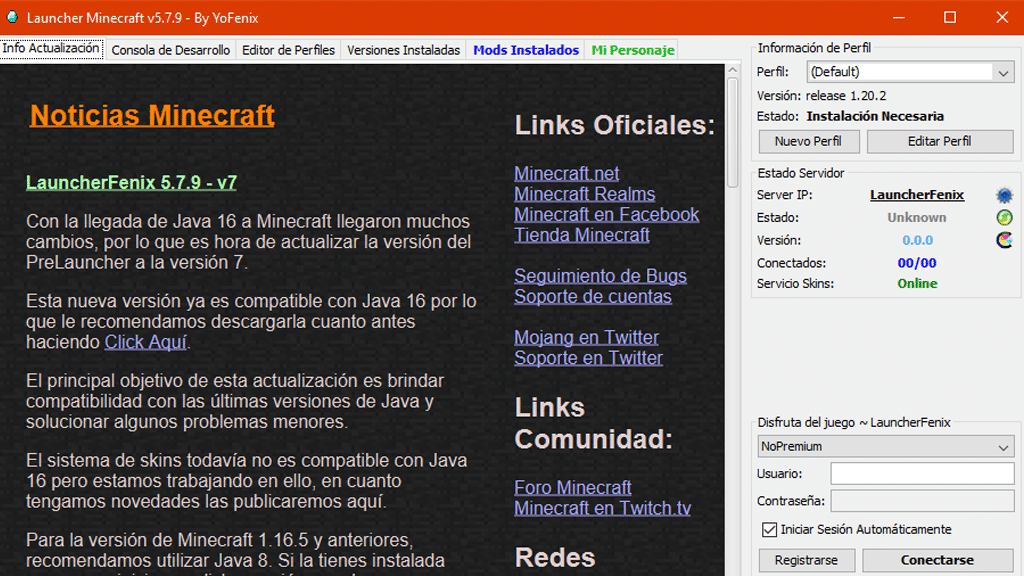Visit Minecraft en Twitch.tv link
This screenshot has width=1024, height=576.
point(602,508)
